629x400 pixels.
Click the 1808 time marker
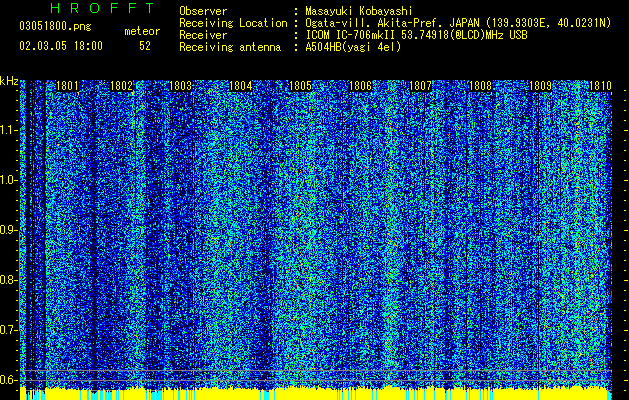pyautogui.click(x=481, y=86)
